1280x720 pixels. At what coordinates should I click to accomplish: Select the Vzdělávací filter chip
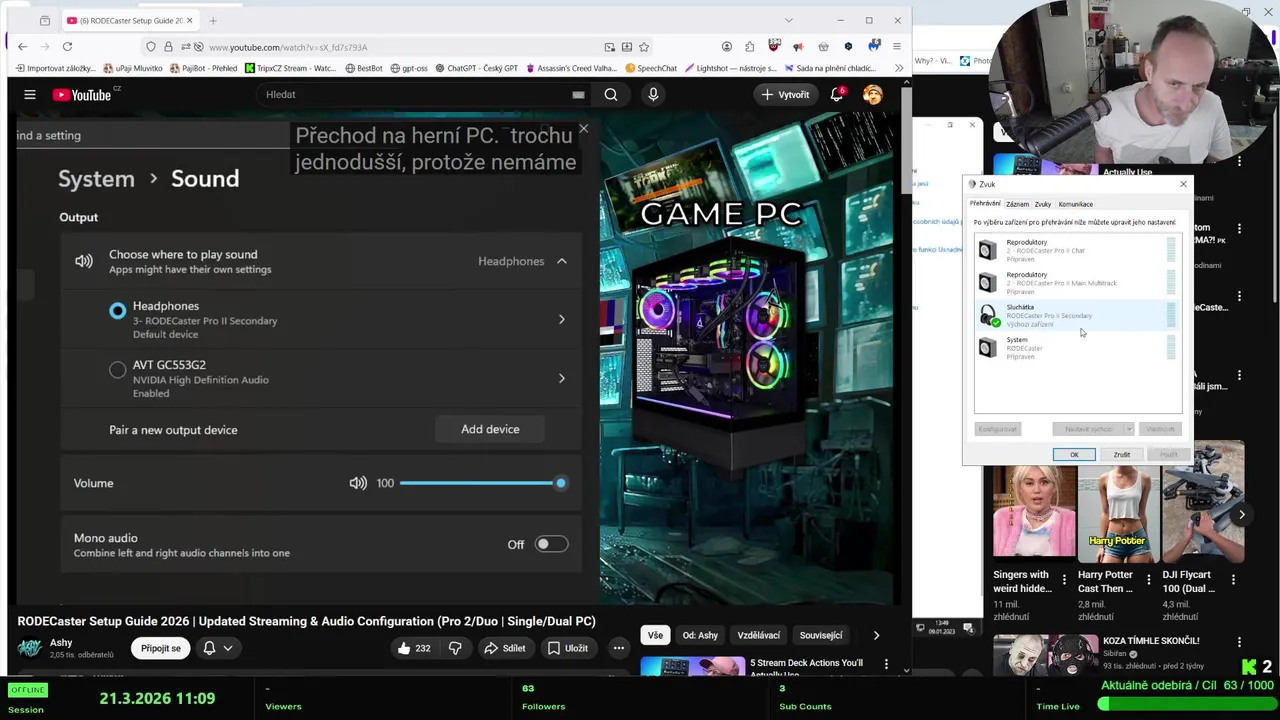[x=759, y=635]
